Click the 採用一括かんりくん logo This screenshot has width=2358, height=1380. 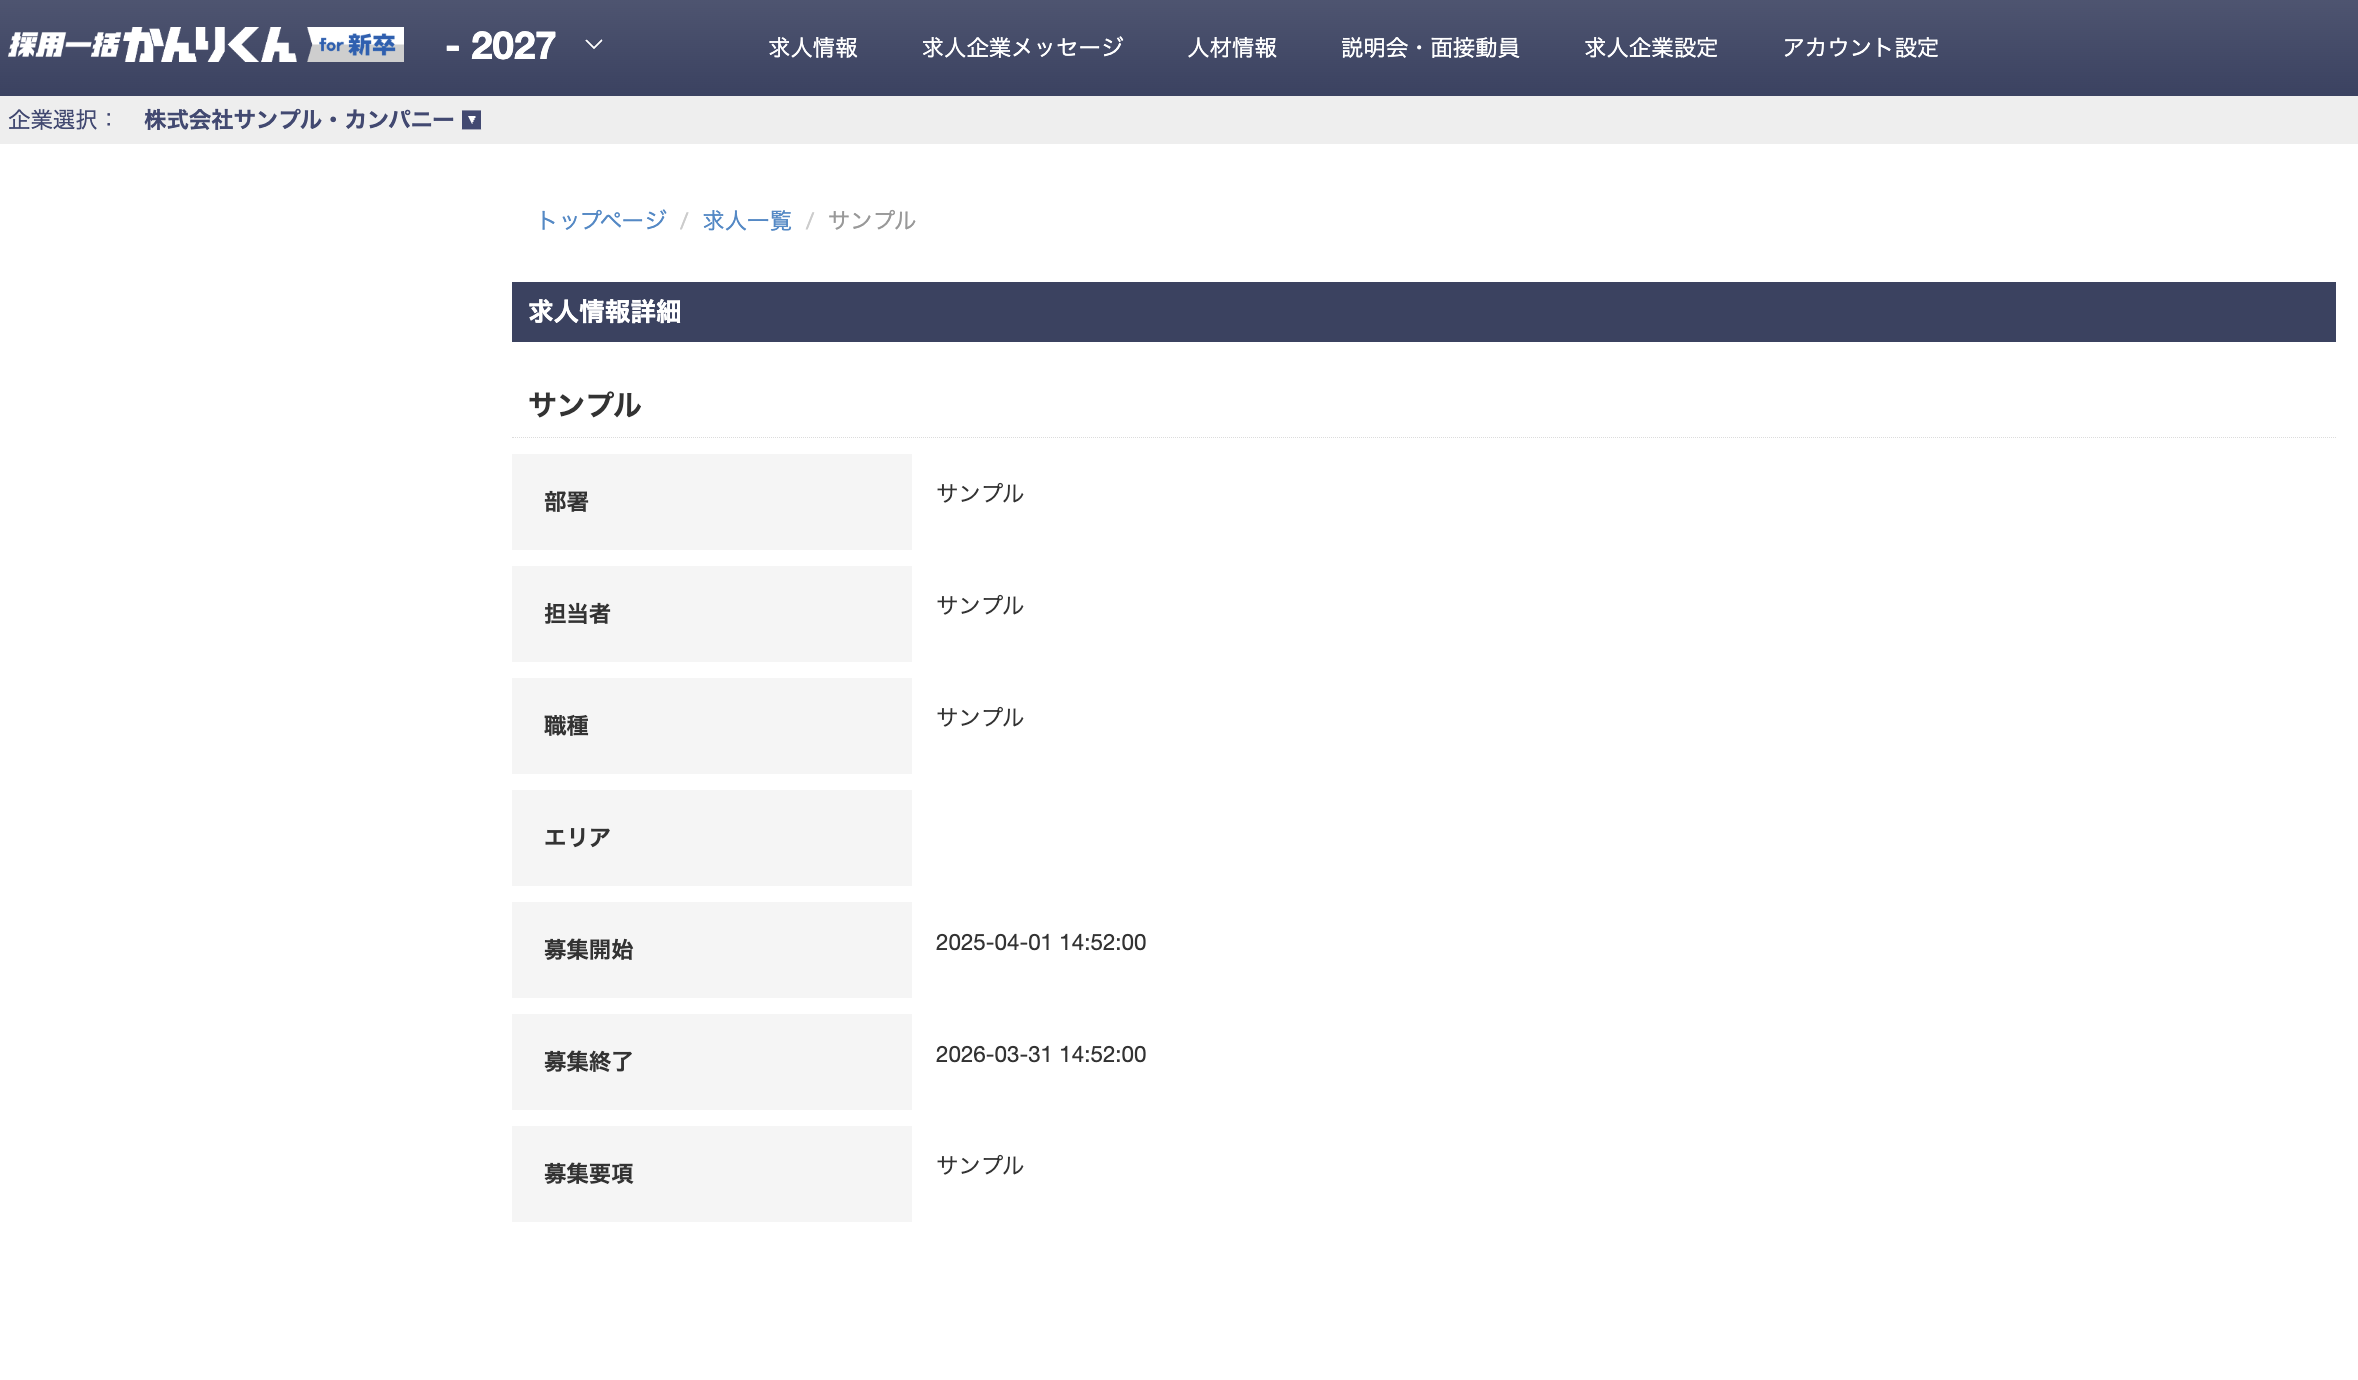[152, 45]
